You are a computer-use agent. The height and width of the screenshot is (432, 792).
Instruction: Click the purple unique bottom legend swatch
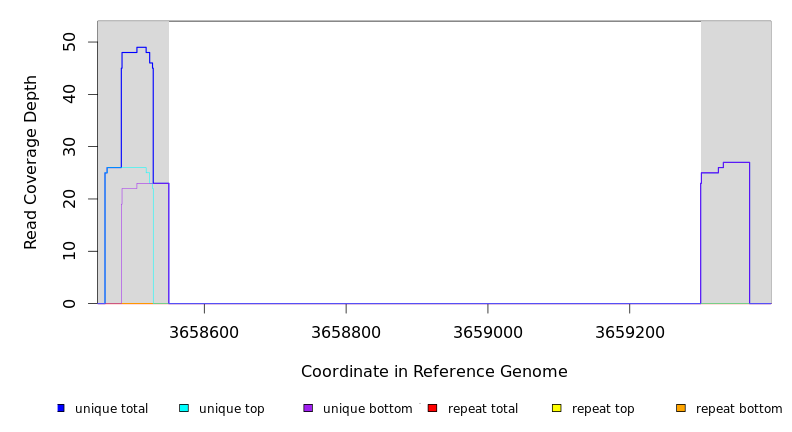point(308,408)
